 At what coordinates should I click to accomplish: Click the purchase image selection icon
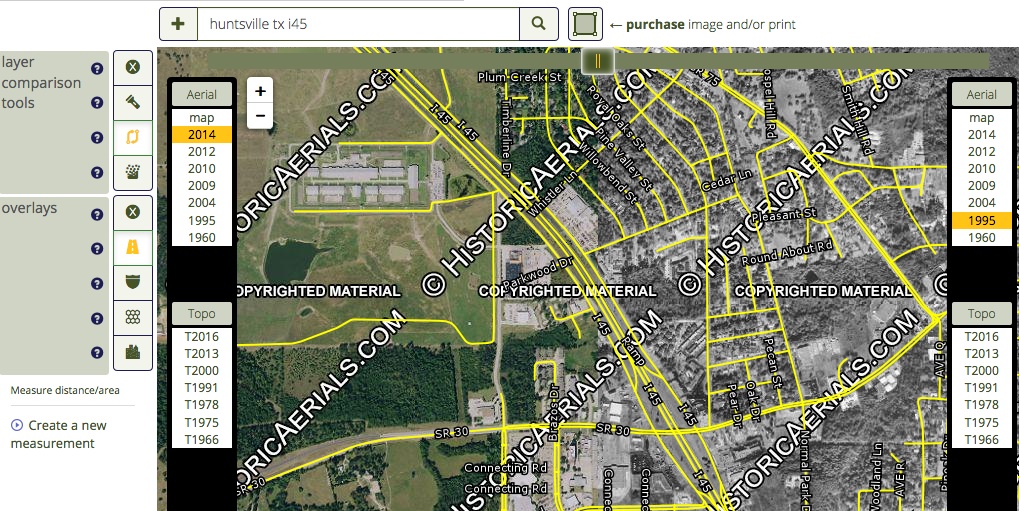tap(585, 24)
